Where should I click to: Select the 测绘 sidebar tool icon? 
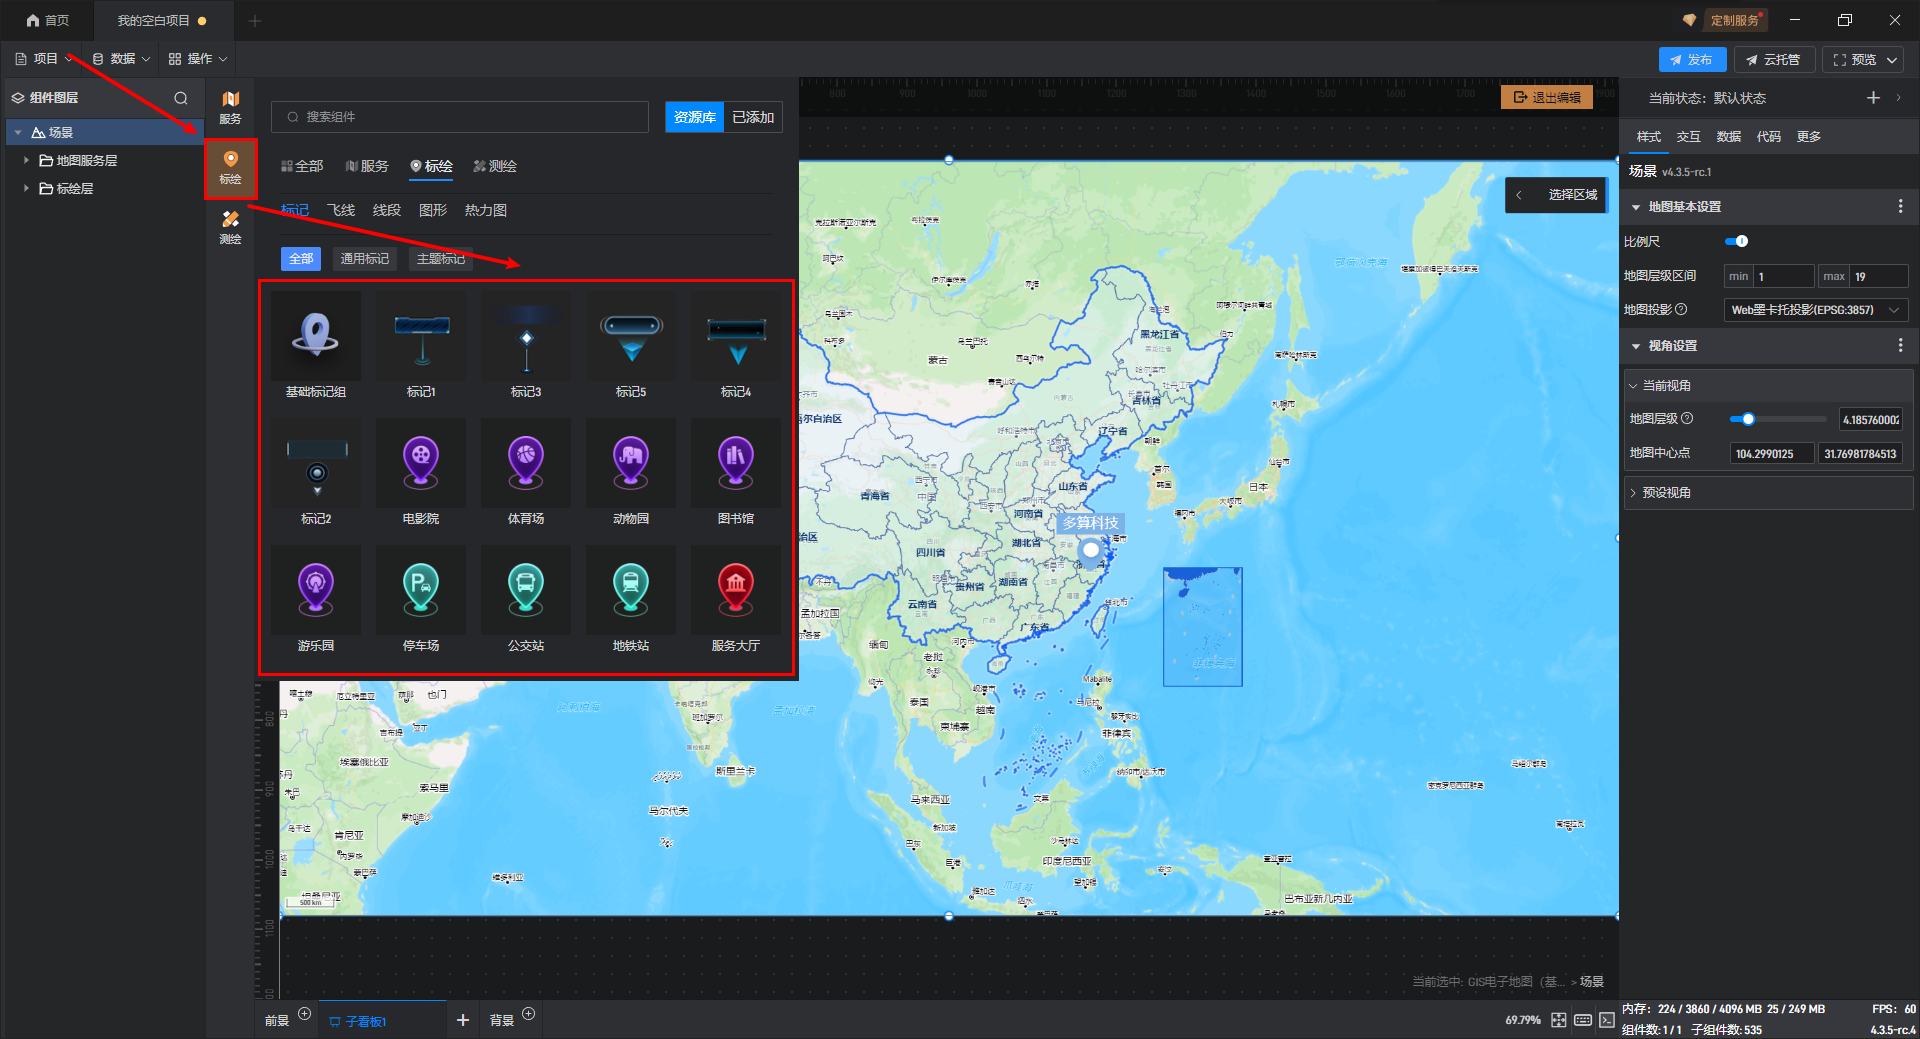230,226
